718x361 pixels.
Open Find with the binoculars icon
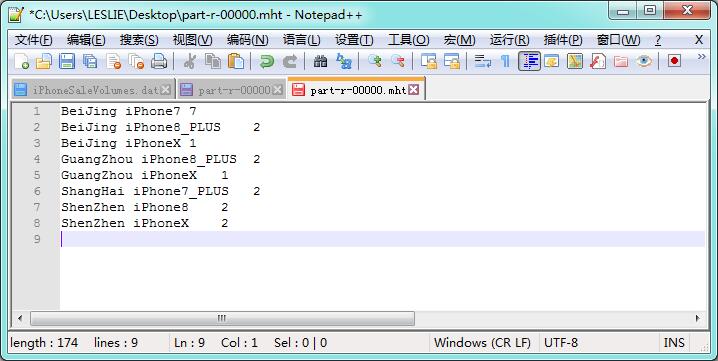[320, 61]
